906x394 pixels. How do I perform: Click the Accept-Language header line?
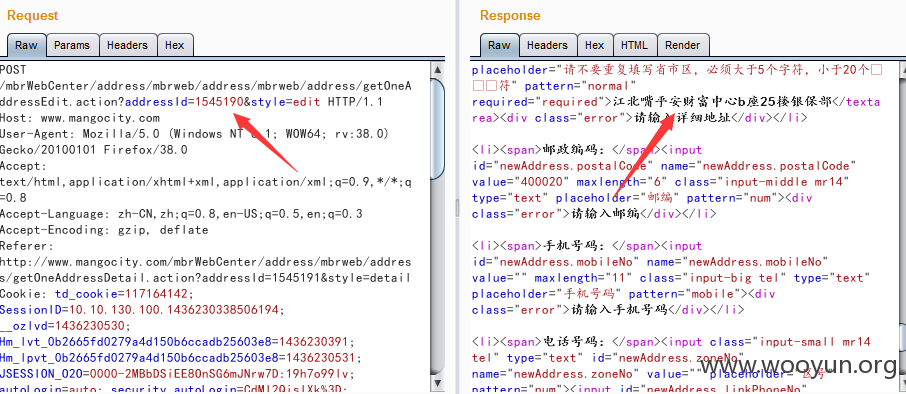(x=181, y=214)
